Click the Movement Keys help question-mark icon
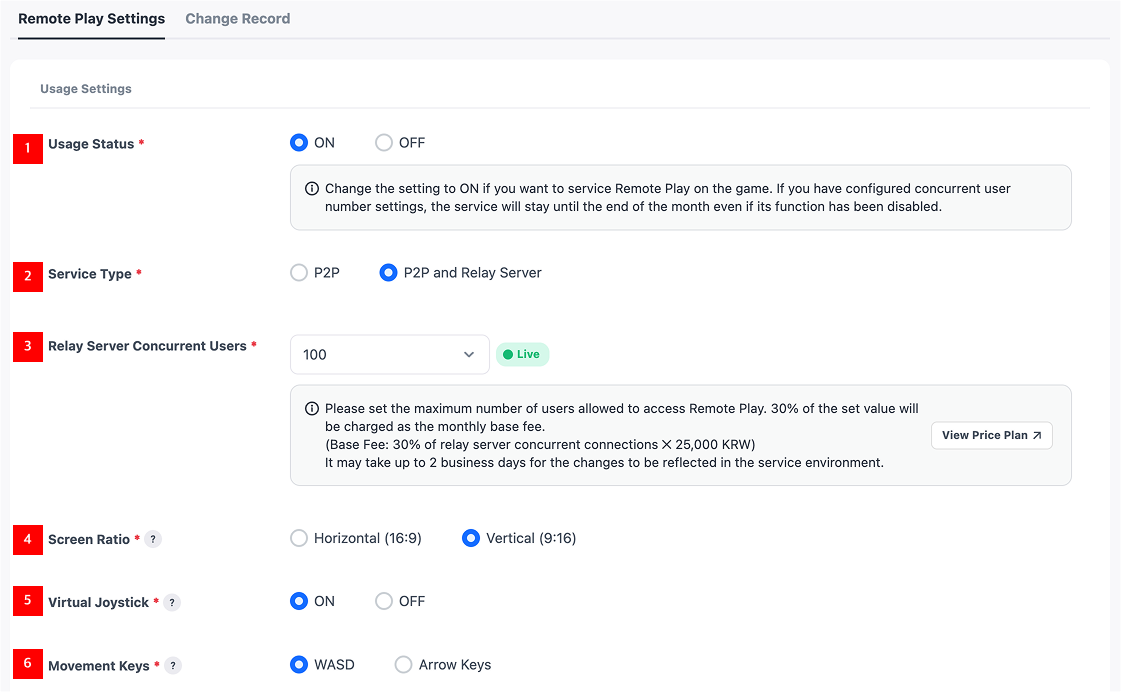The image size is (1121, 692). 173,665
